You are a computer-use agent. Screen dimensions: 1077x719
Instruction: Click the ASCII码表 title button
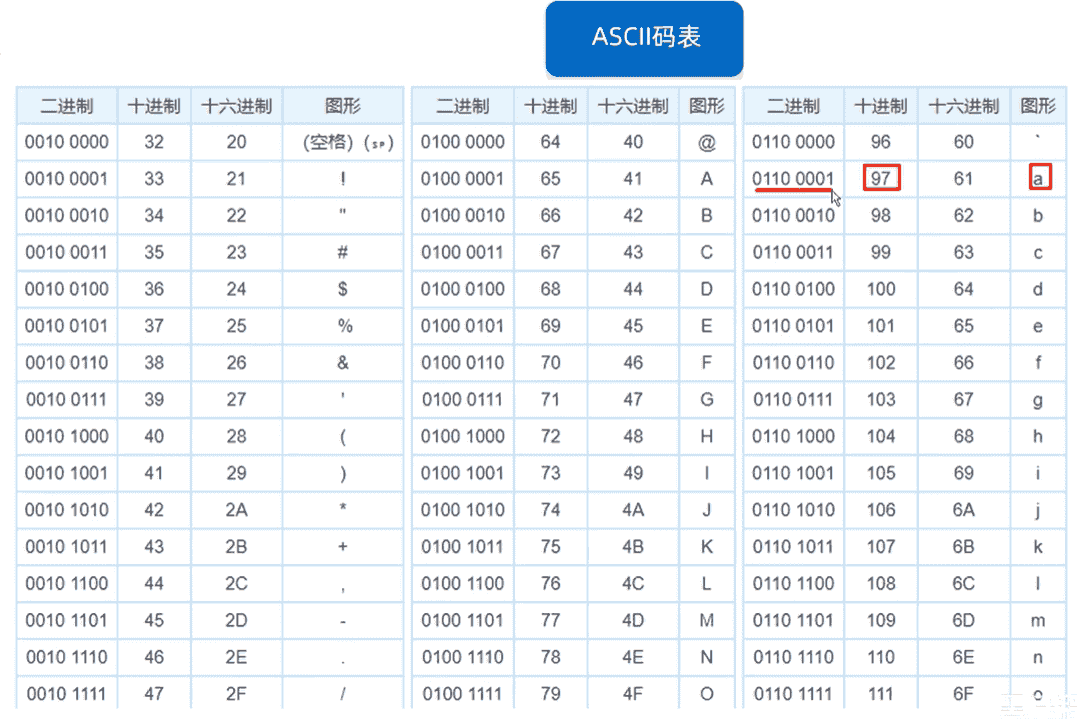(x=645, y=38)
